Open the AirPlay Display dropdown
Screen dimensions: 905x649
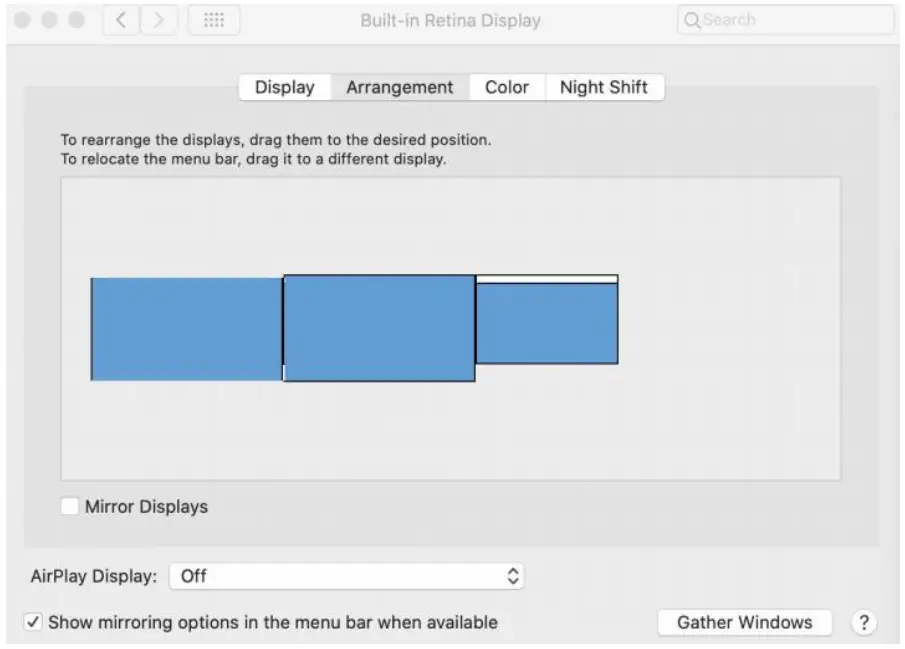[x=347, y=576]
